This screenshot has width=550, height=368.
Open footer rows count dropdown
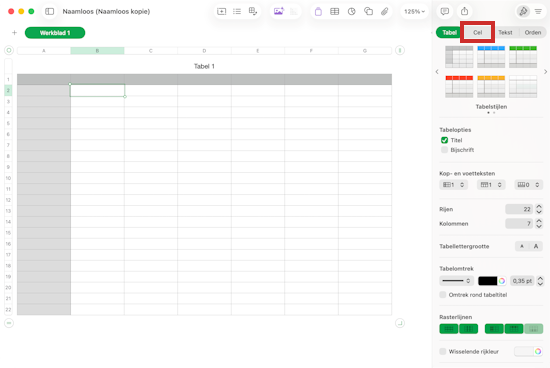coord(529,185)
